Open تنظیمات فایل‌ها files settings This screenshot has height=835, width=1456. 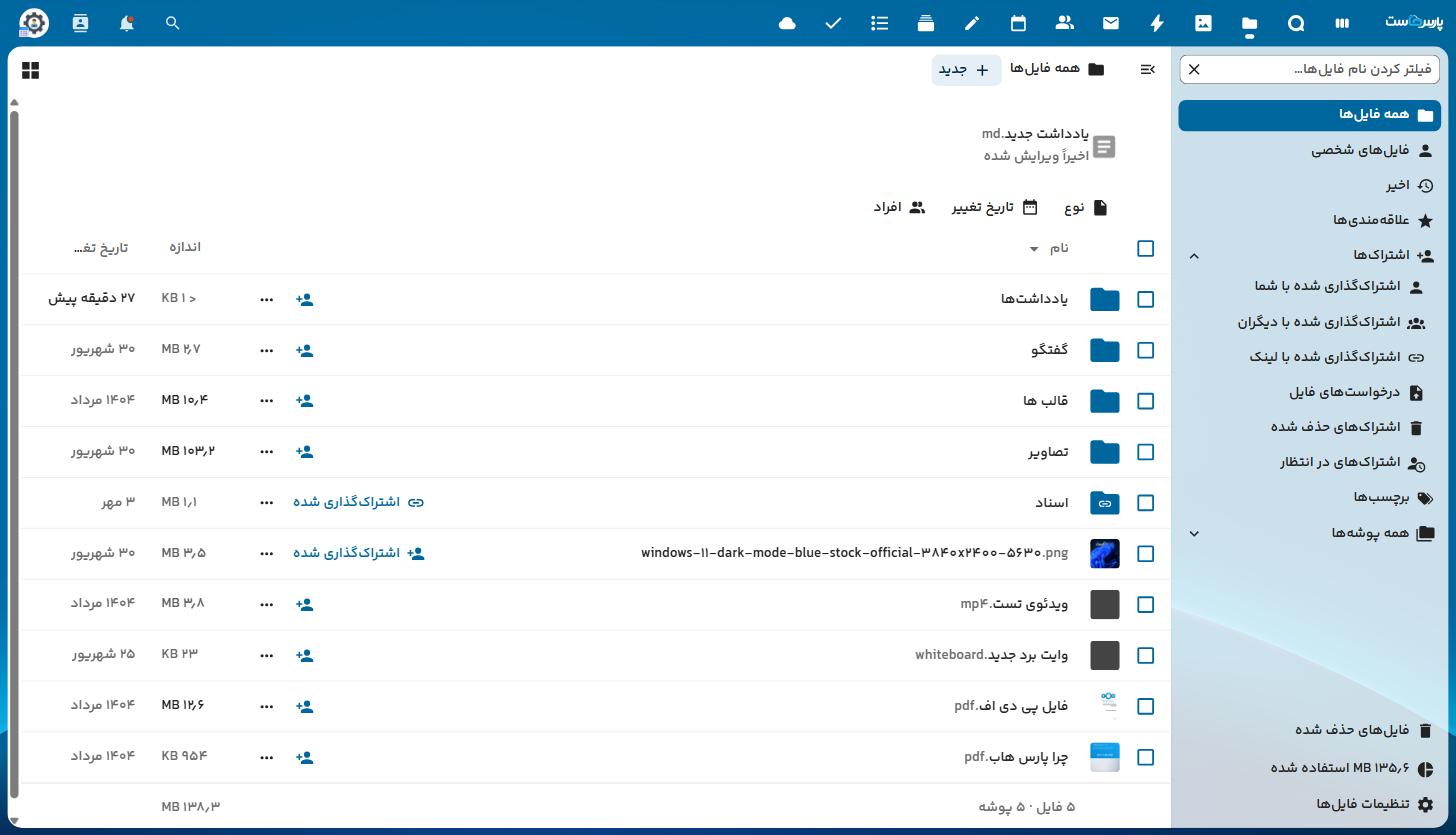pyautogui.click(x=1309, y=804)
